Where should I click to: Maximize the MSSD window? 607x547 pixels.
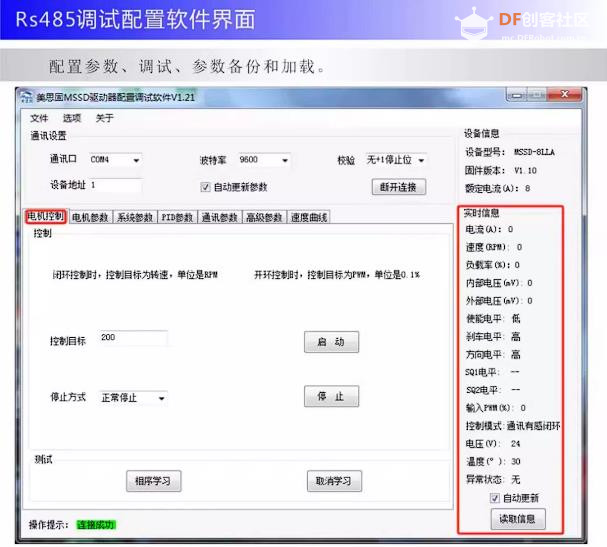pyautogui.click(x=537, y=95)
